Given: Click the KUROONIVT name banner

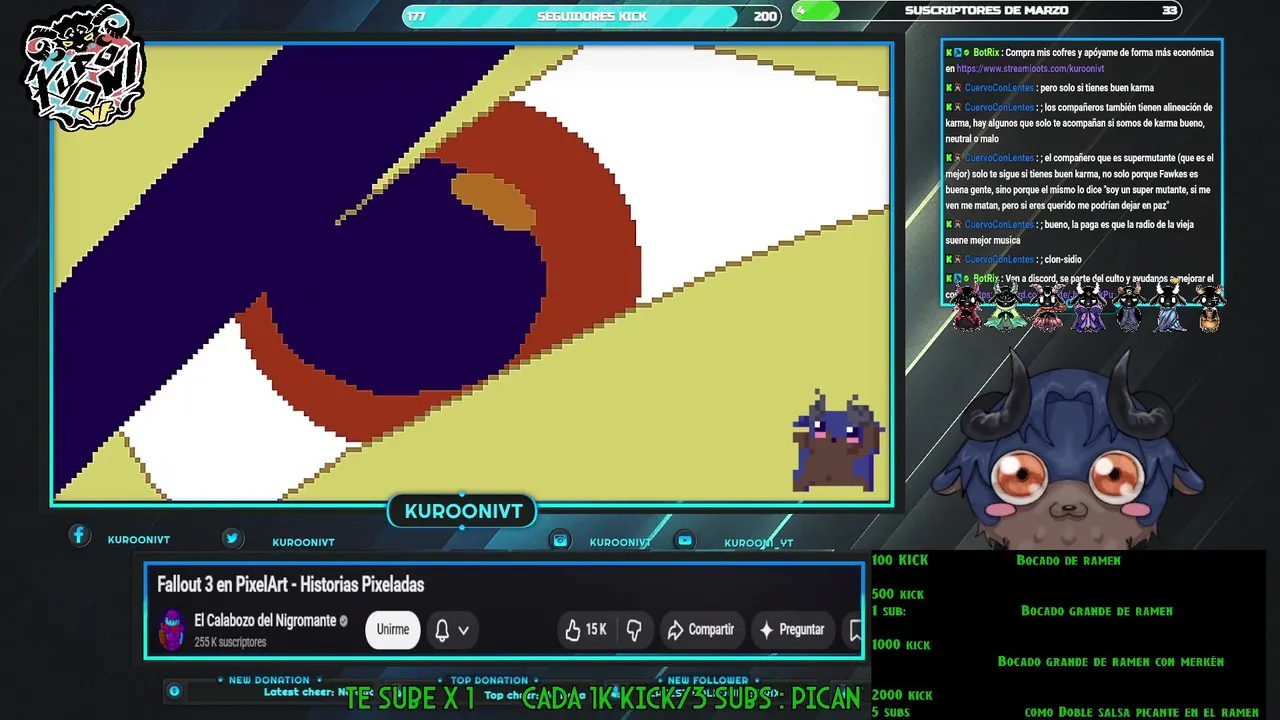Looking at the screenshot, I should click(x=463, y=511).
